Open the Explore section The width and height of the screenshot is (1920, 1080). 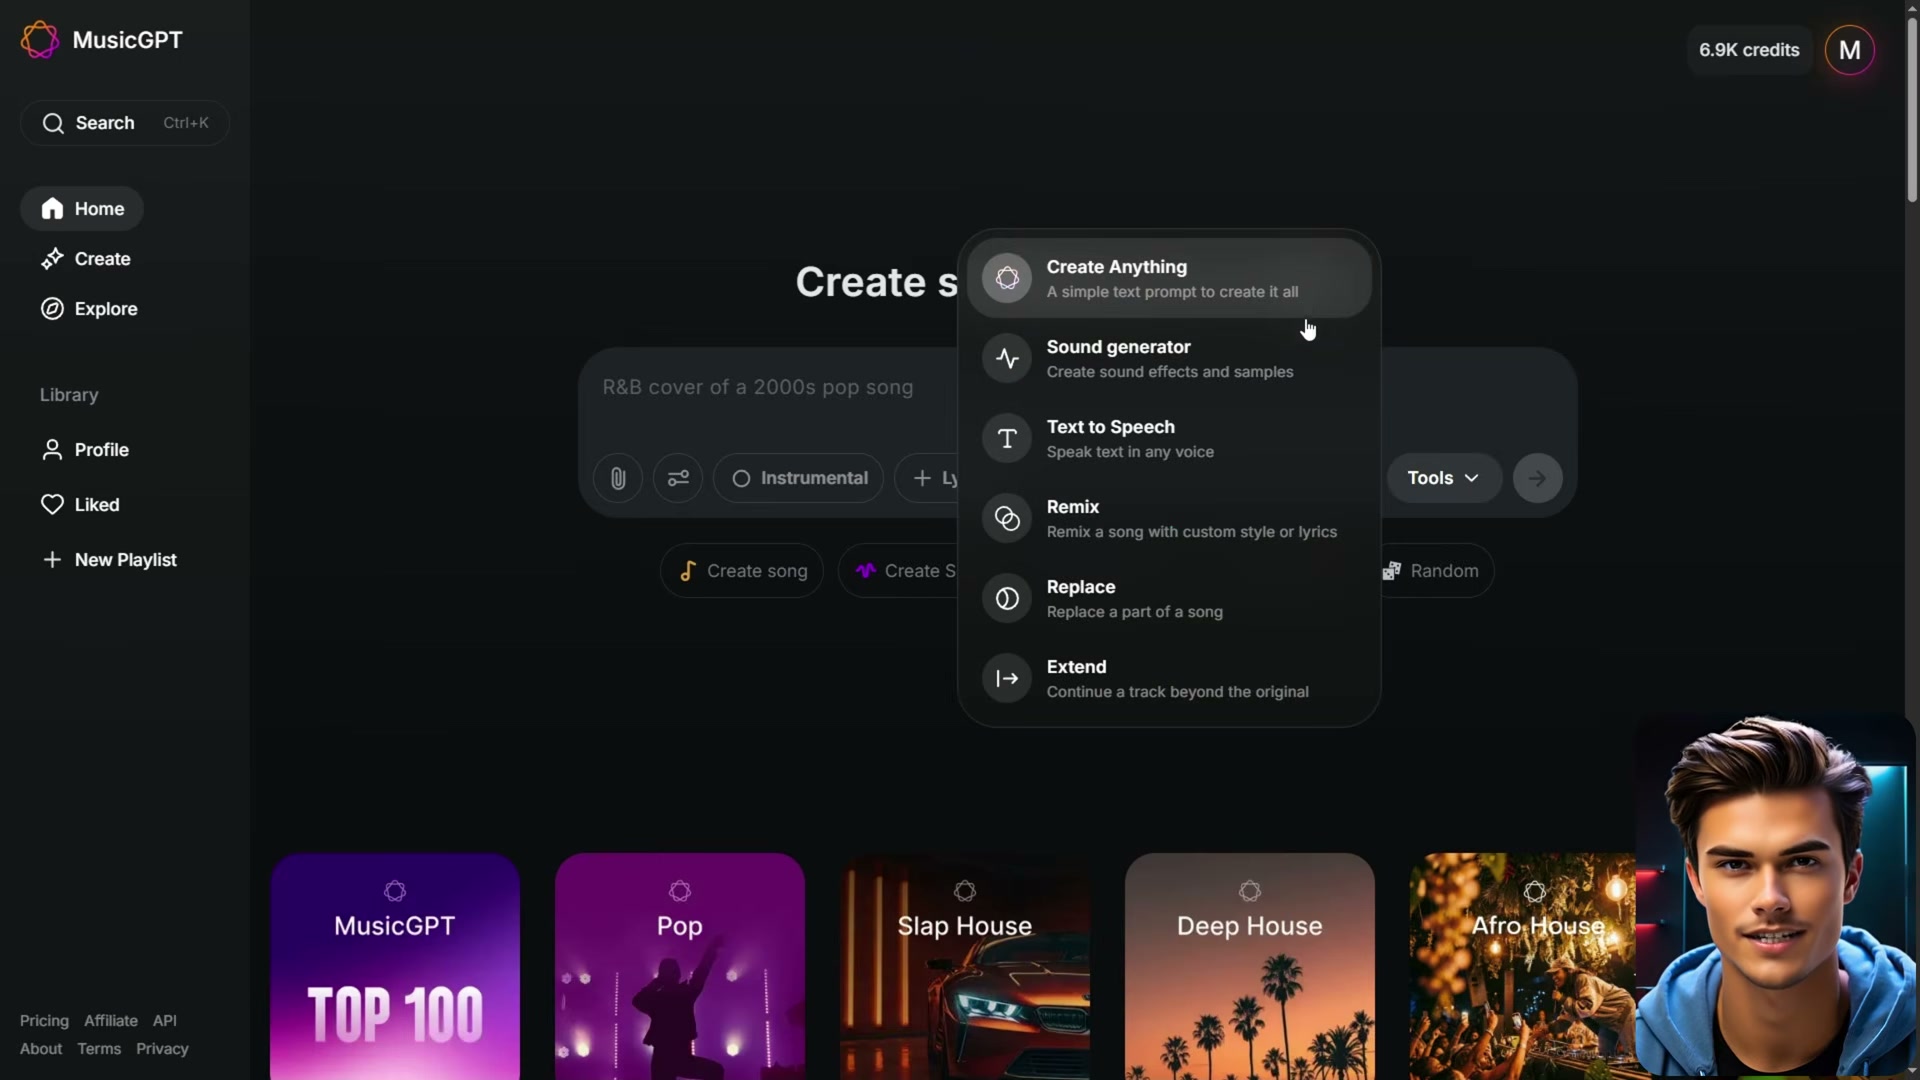tap(89, 309)
